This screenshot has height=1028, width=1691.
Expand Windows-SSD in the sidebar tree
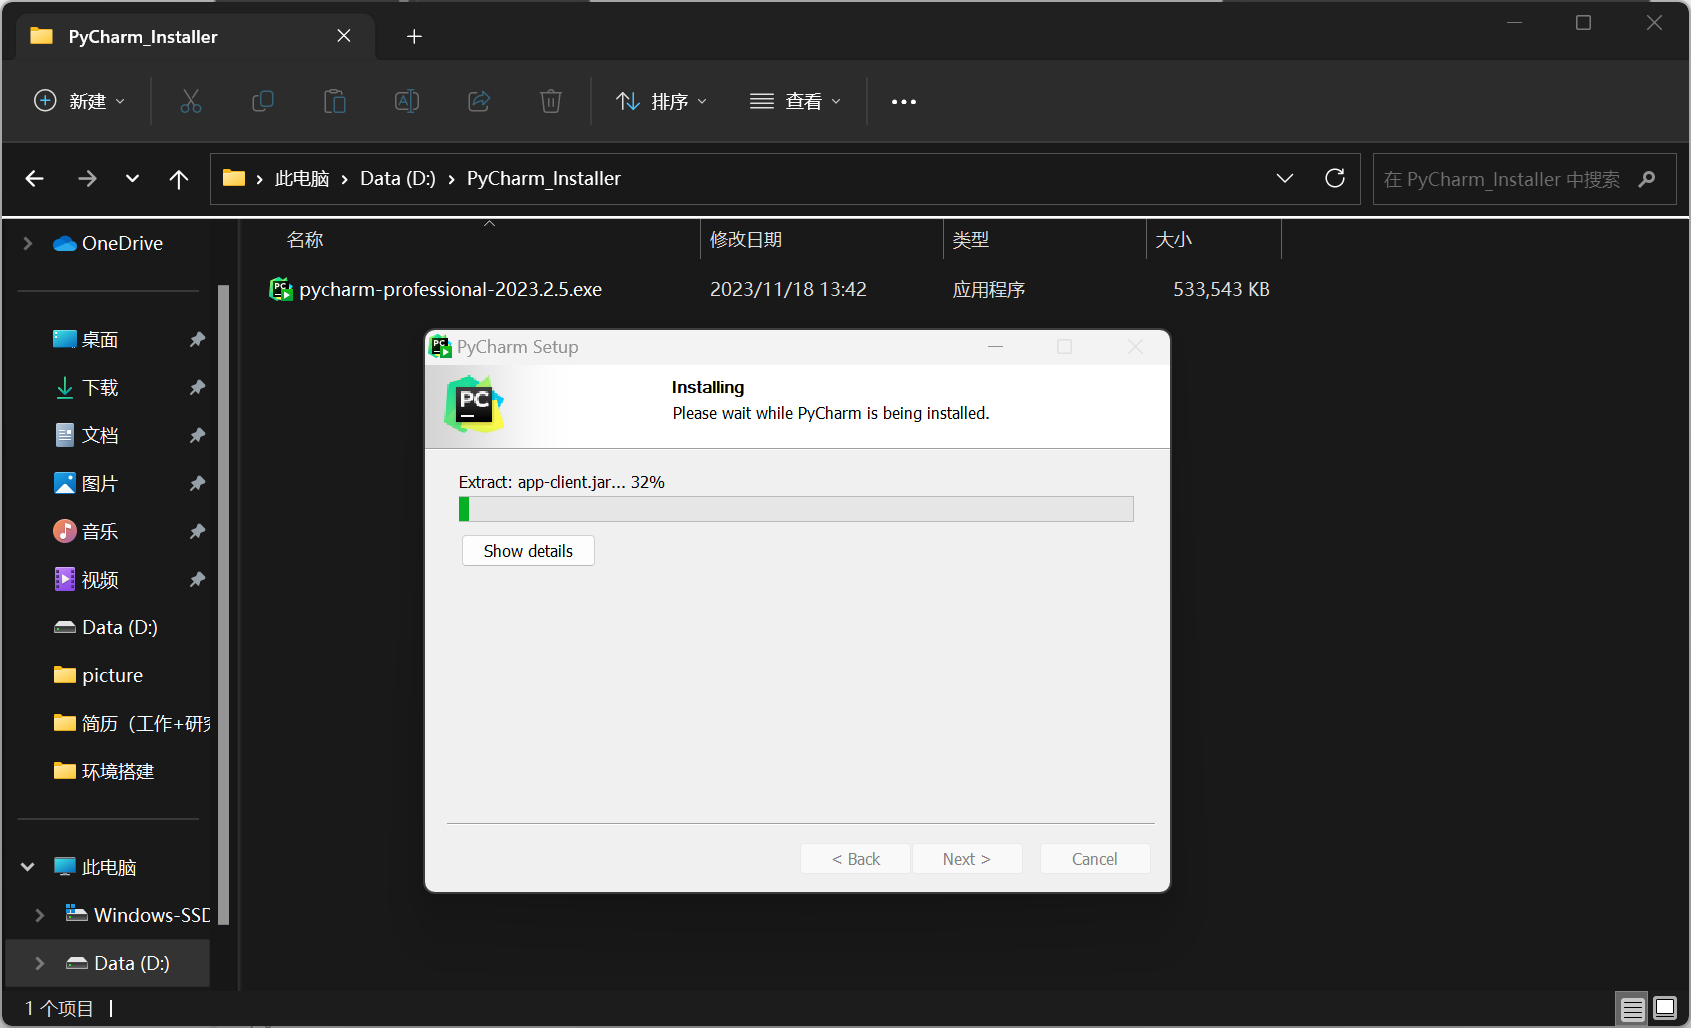click(39, 914)
